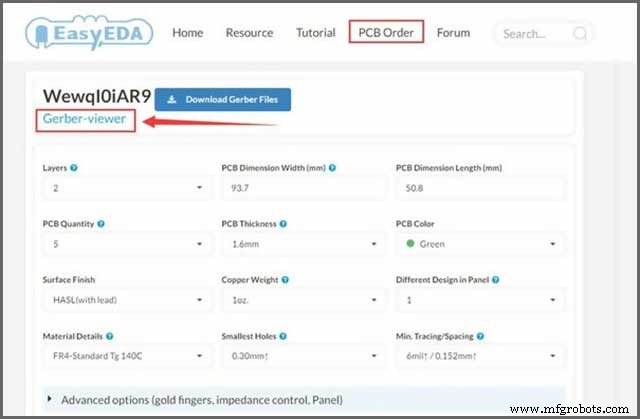Open the PCB Quantity dropdown
Viewport: 640px width, 419px height.
pyautogui.click(x=127, y=244)
